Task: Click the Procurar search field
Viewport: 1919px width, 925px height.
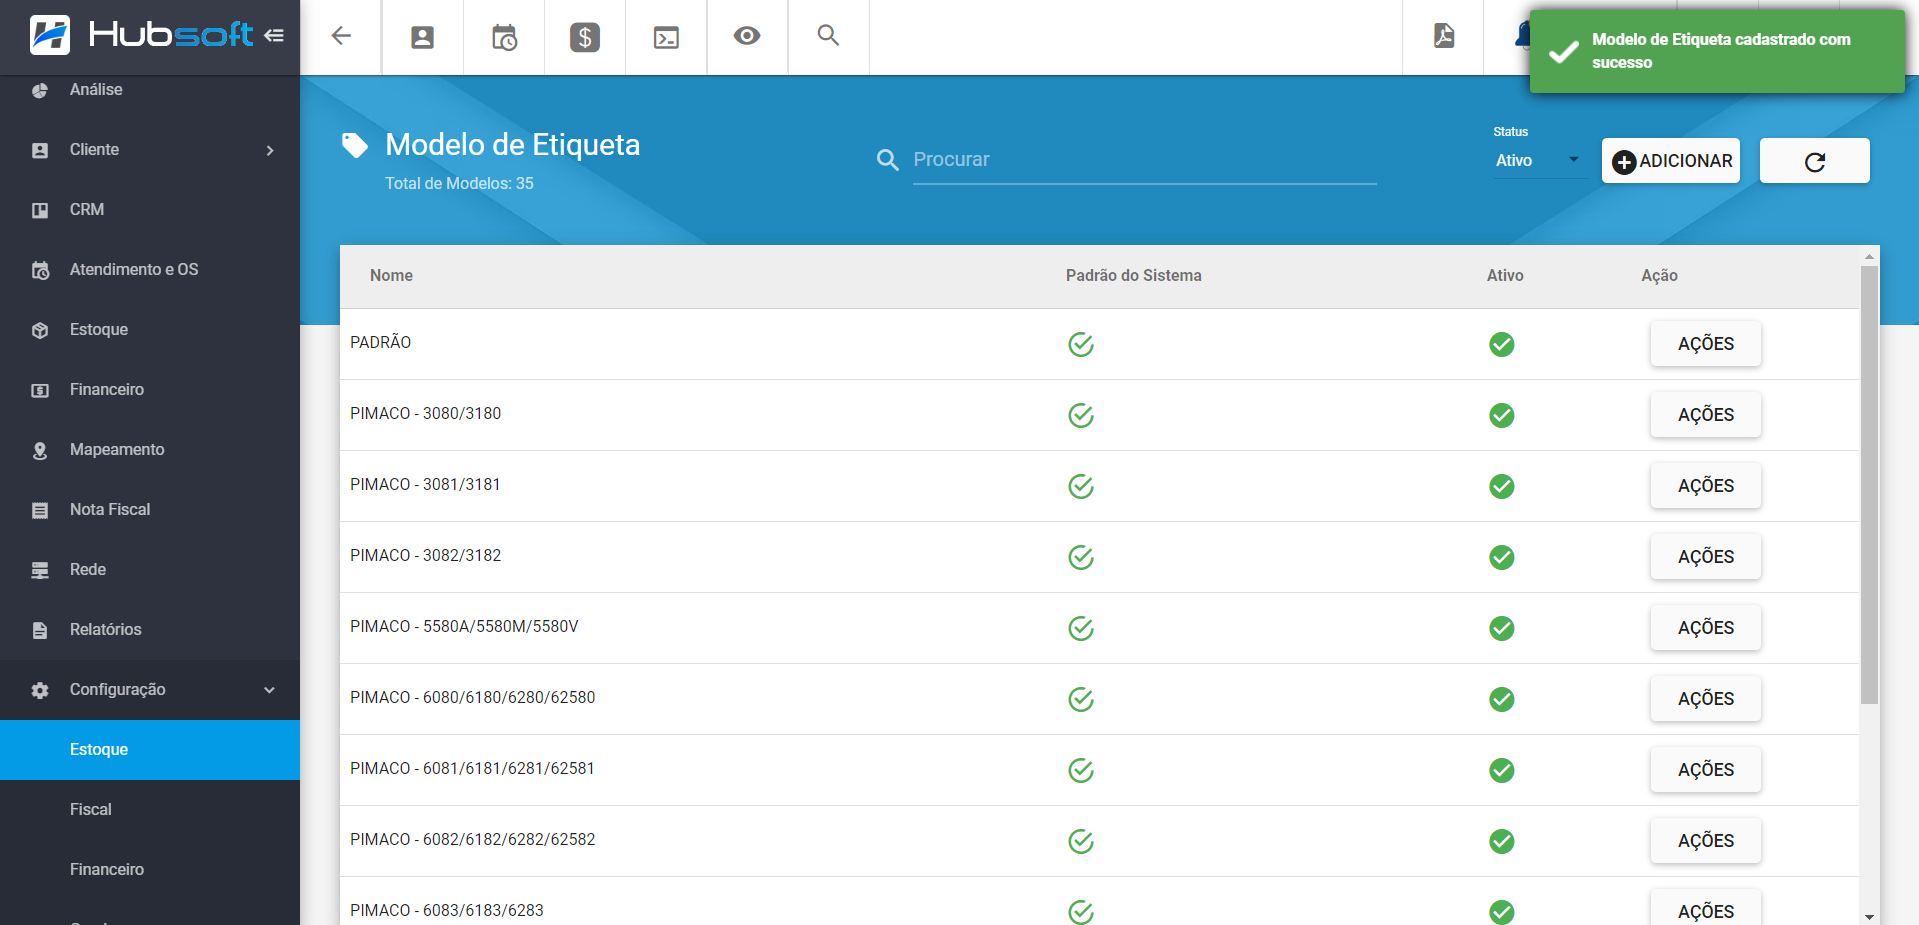Action: coord(1144,160)
